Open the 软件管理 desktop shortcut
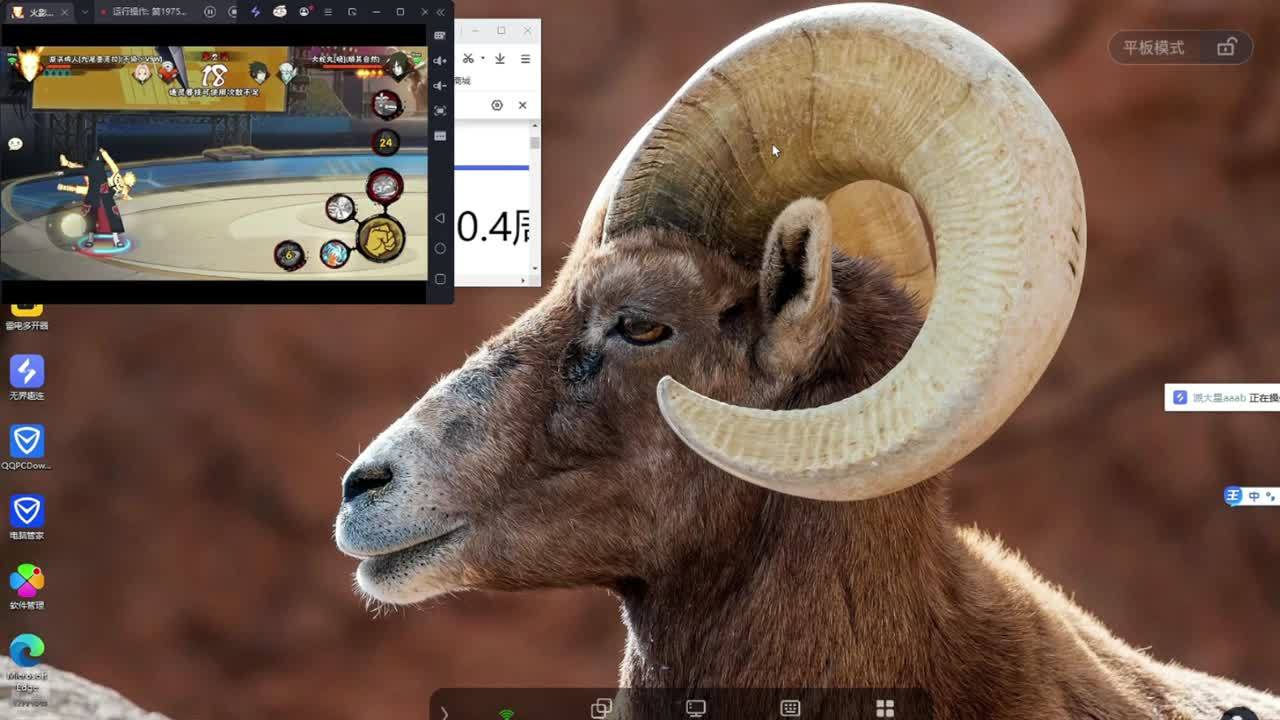Viewport: 1280px width, 720px height. 27,587
